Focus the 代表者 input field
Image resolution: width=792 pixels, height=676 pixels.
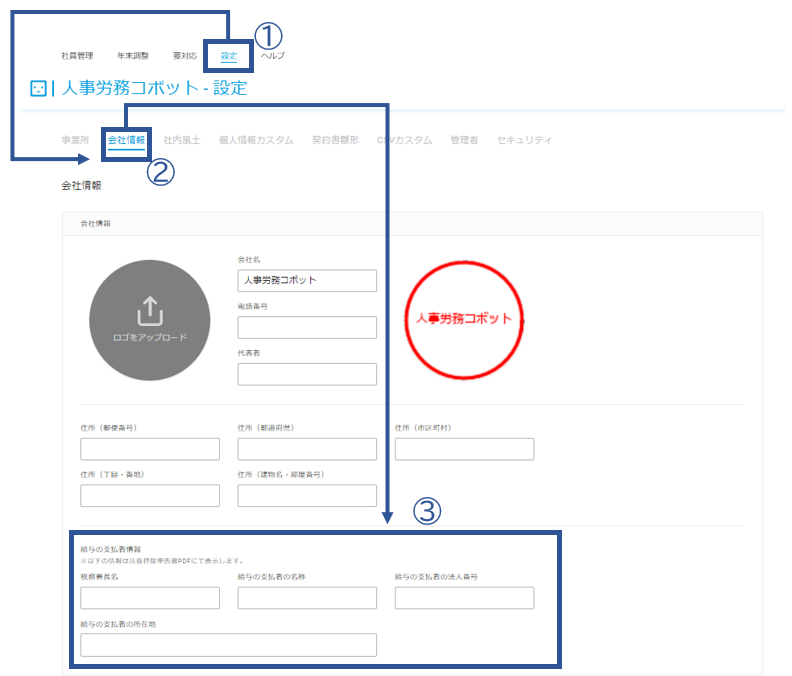click(307, 374)
